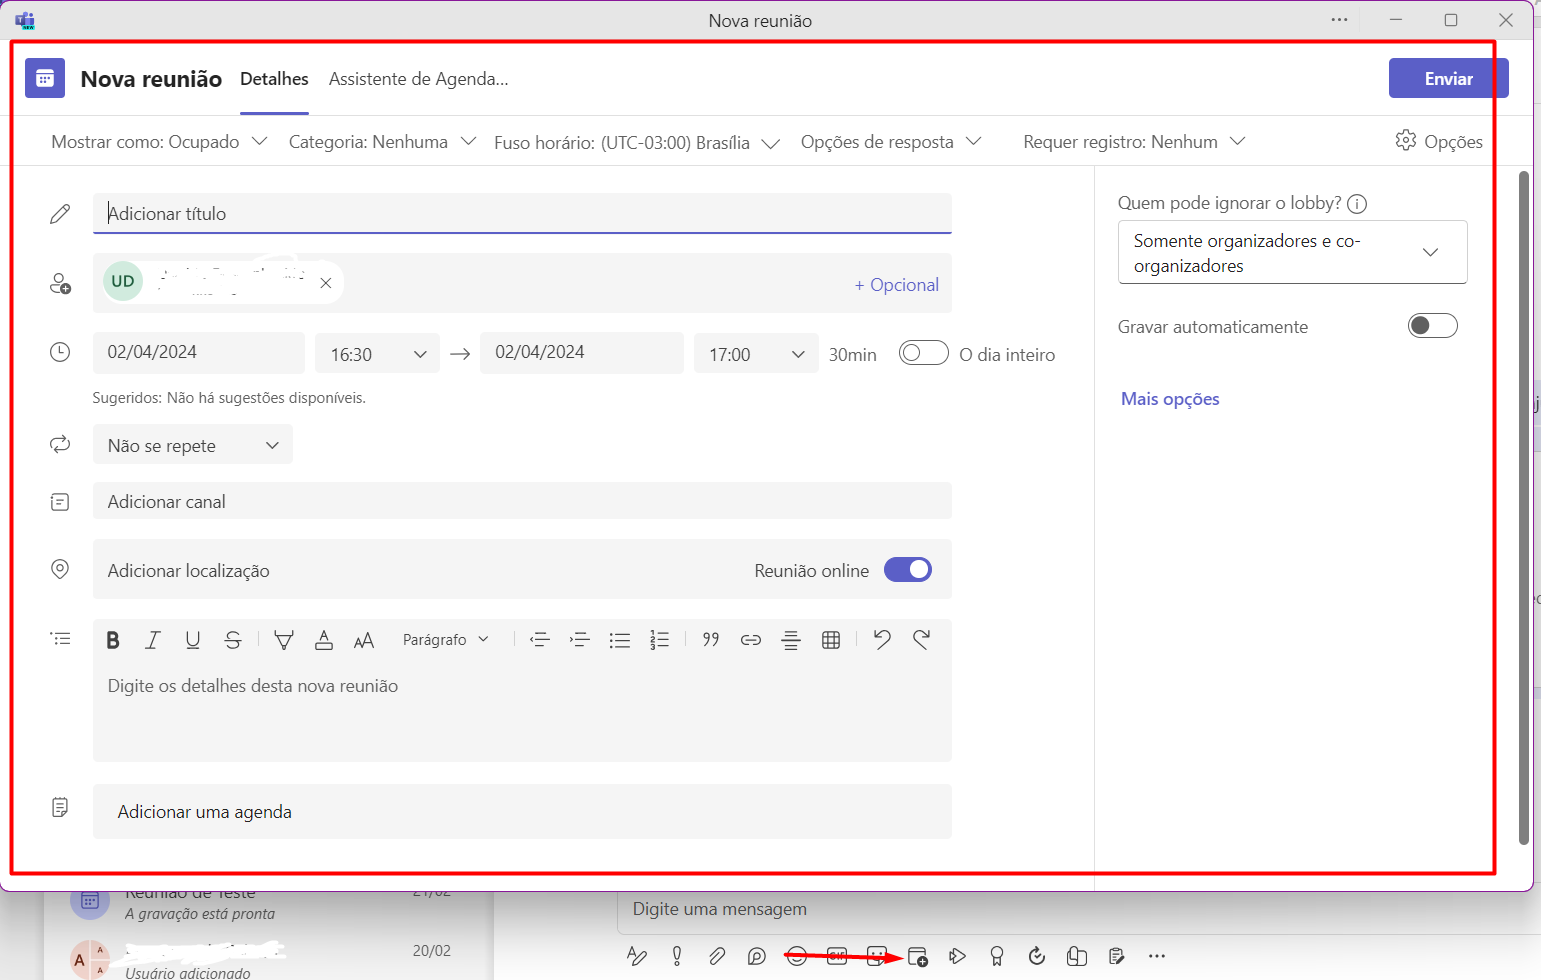Expand 'Requer registro: Nenhum' dropdown
The width and height of the screenshot is (1541, 980).
pyautogui.click(x=1134, y=141)
